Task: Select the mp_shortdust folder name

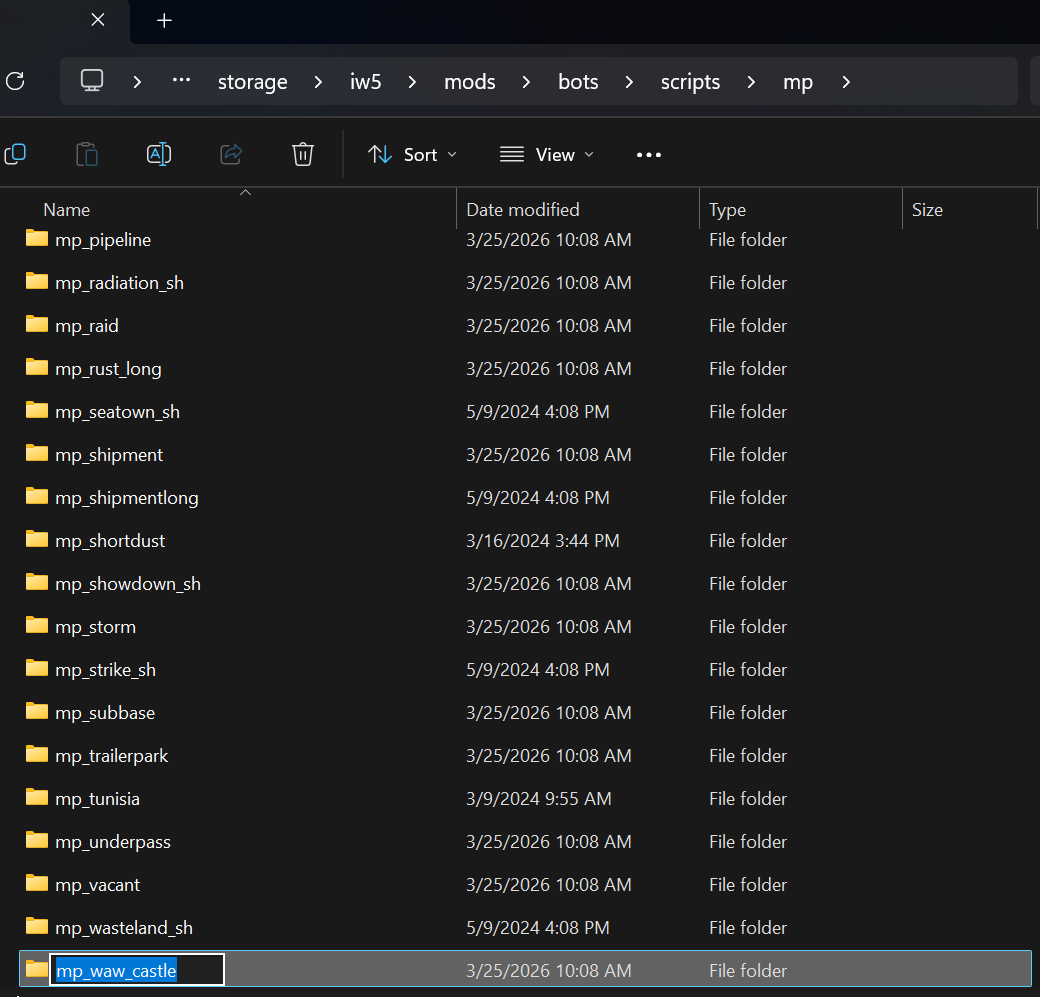Action: pos(110,541)
